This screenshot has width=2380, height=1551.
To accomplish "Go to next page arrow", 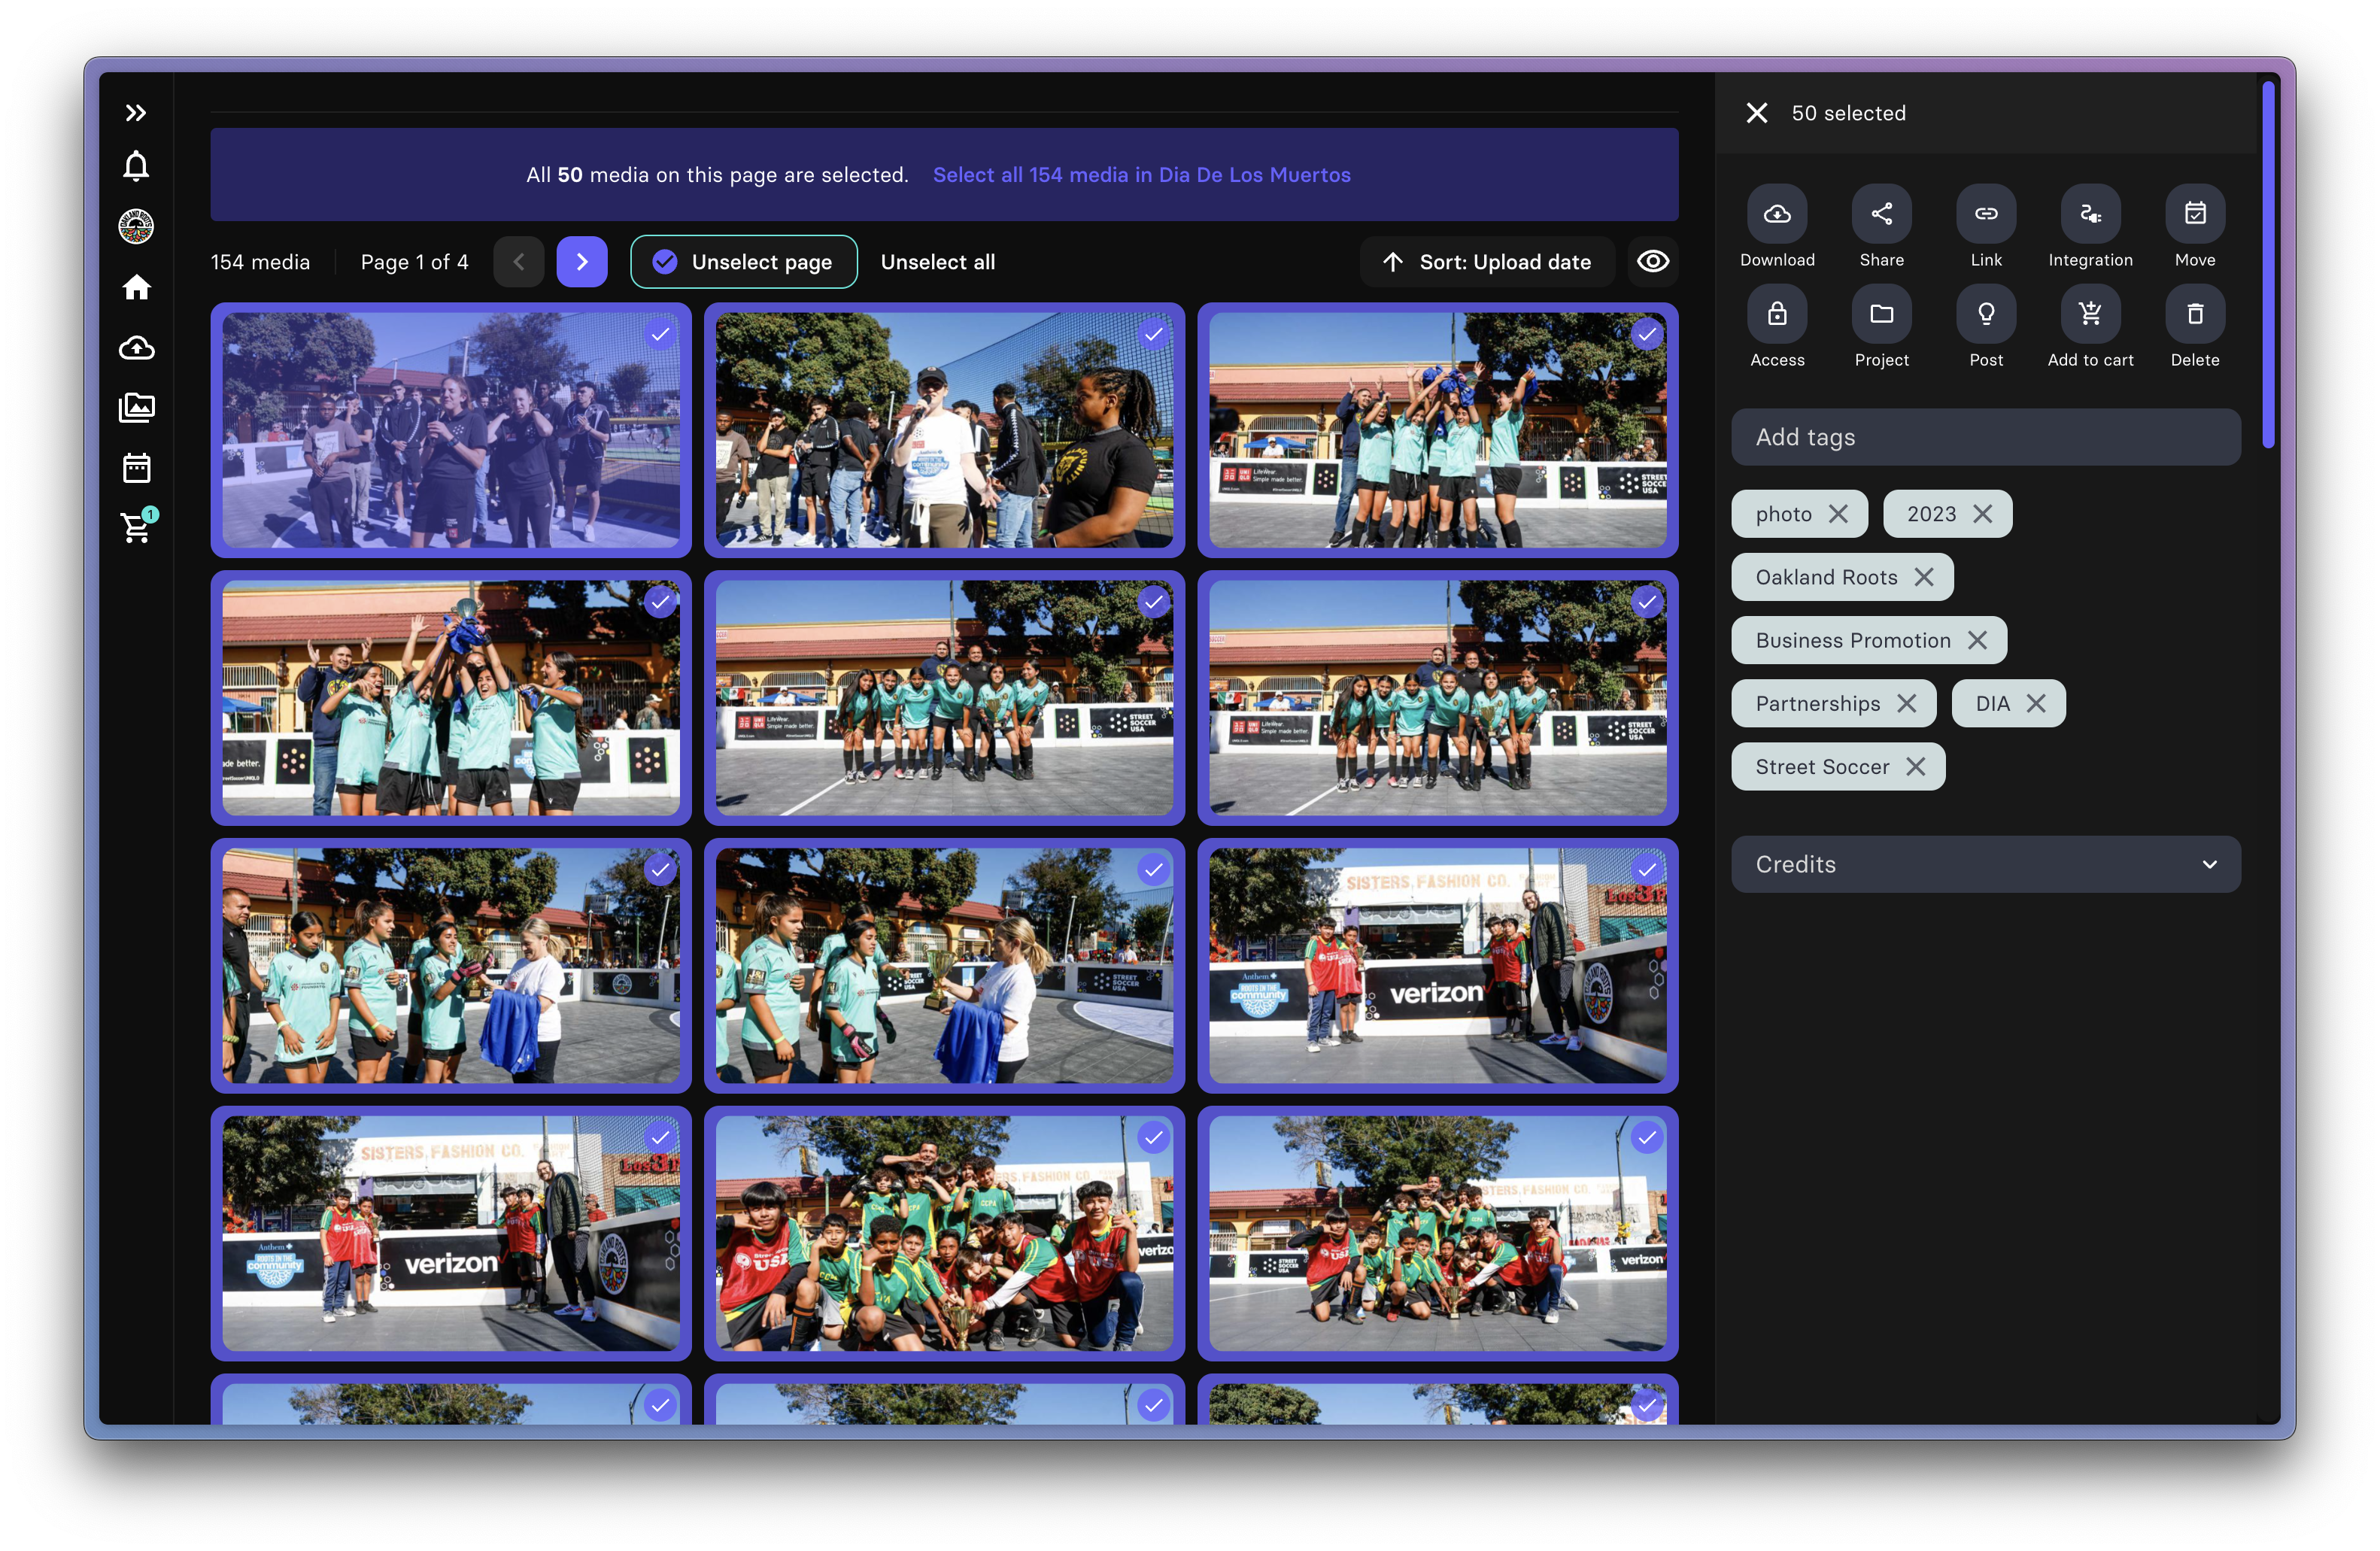I will (582, 262).
